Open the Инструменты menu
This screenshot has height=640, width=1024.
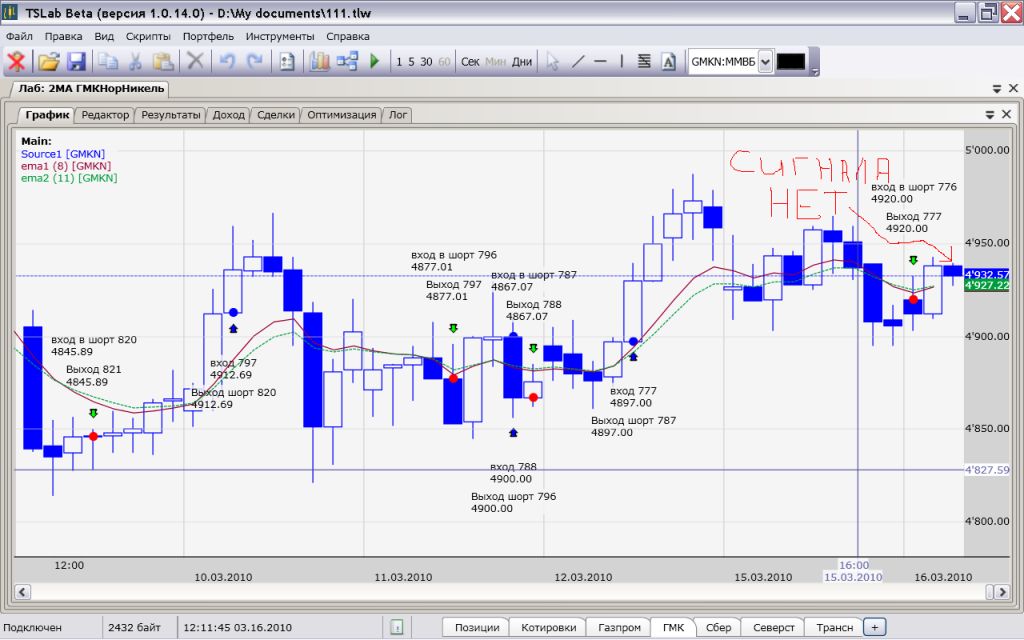[280, 37]
